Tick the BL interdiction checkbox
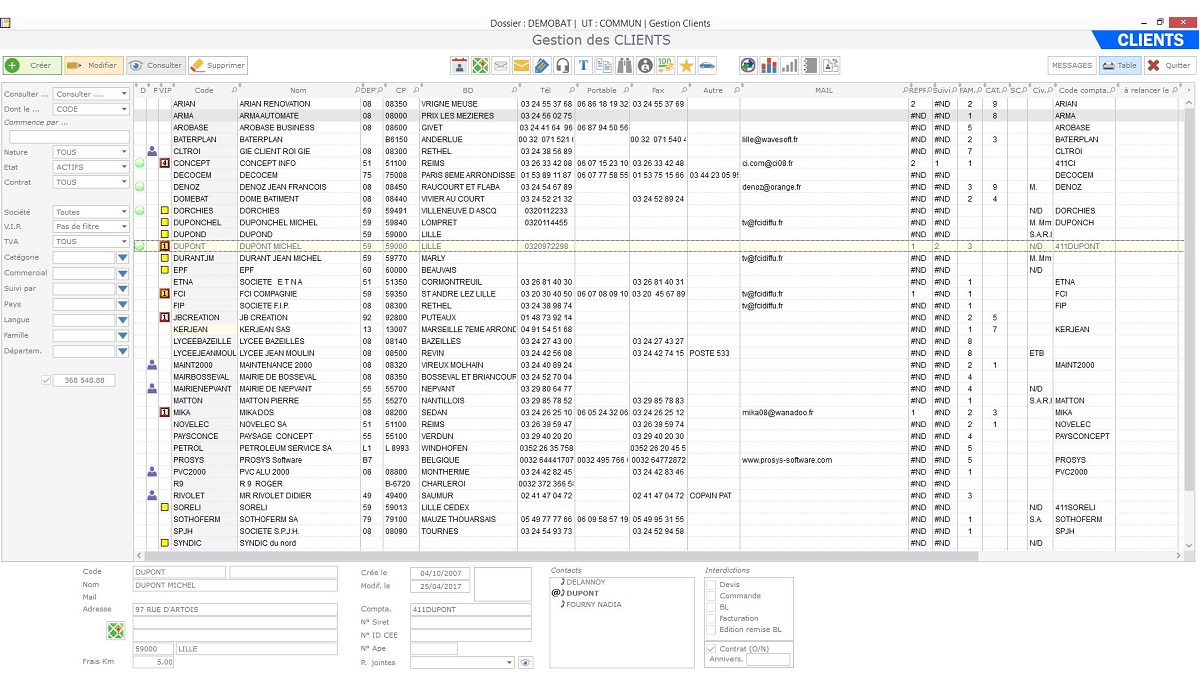Image resolution: width=1200 pixels, height=687 pixels. click(711, 607)
